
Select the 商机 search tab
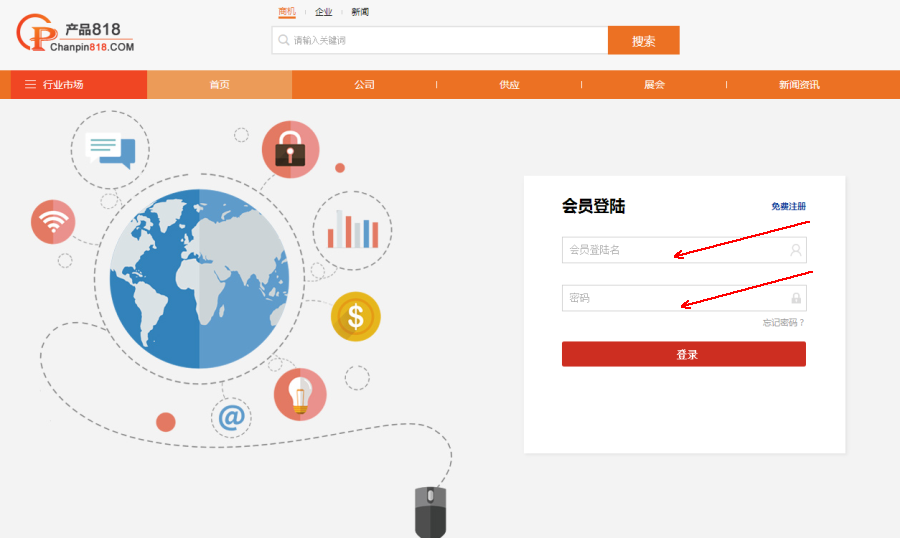pos(287,12)
